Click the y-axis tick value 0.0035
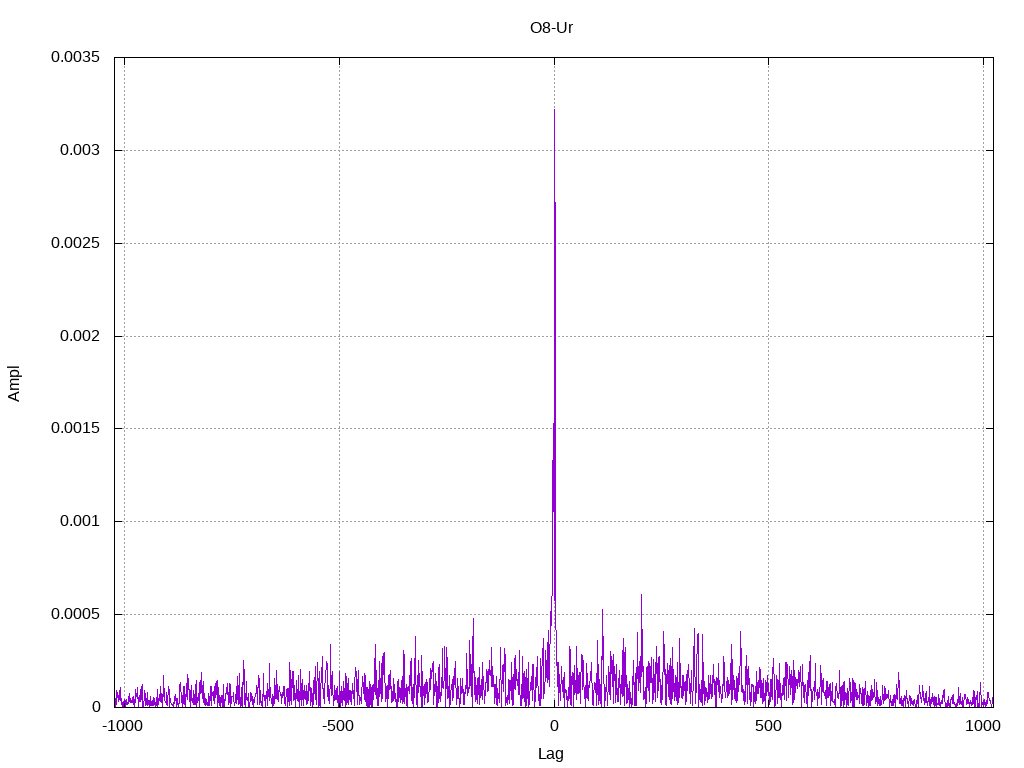1024x768 pixels. click(76, 57)
